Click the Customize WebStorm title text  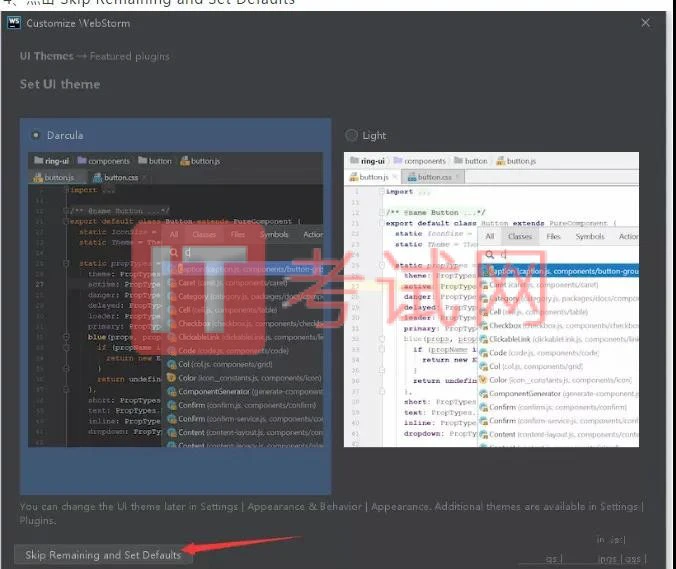pyautogui.click(x=78, y=23)
